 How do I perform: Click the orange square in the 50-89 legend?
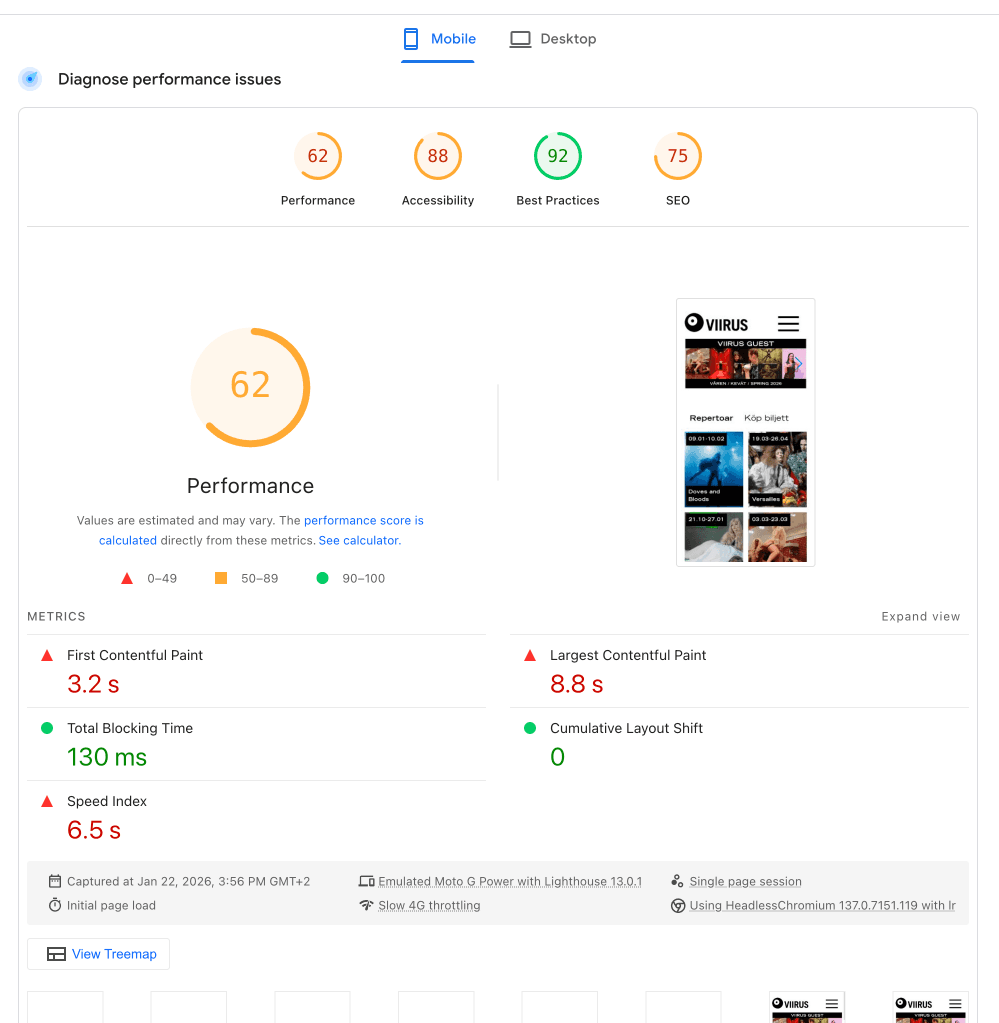click(221, 578)
